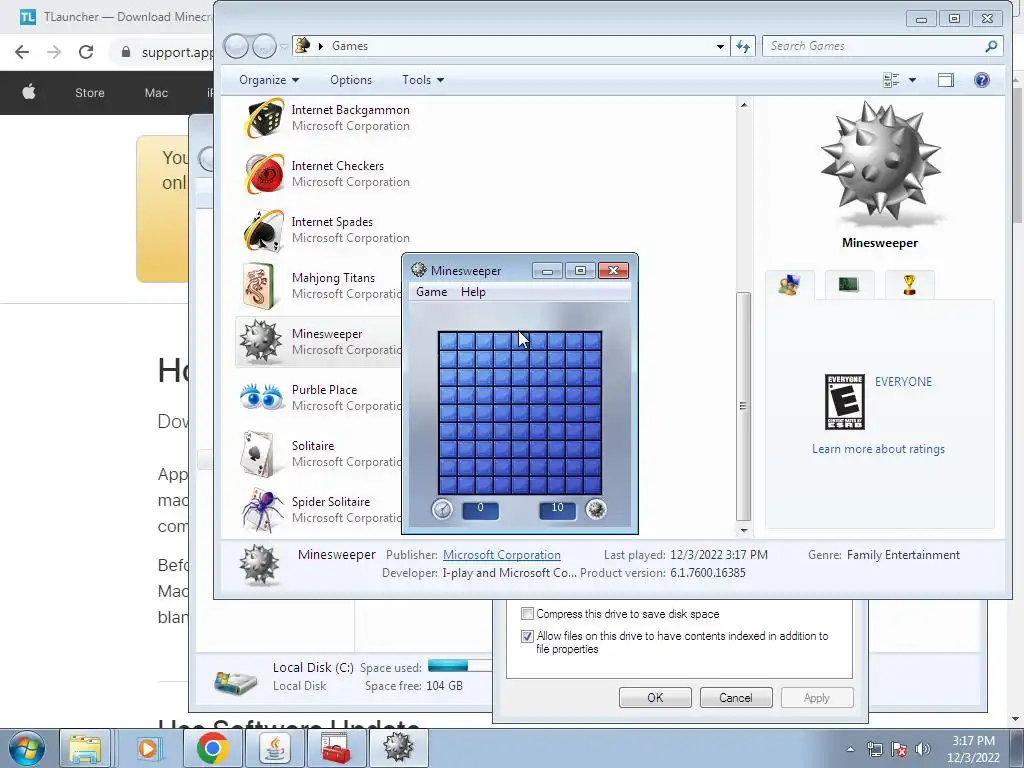Open the ratings tab with people icon

tap(790, 285)
